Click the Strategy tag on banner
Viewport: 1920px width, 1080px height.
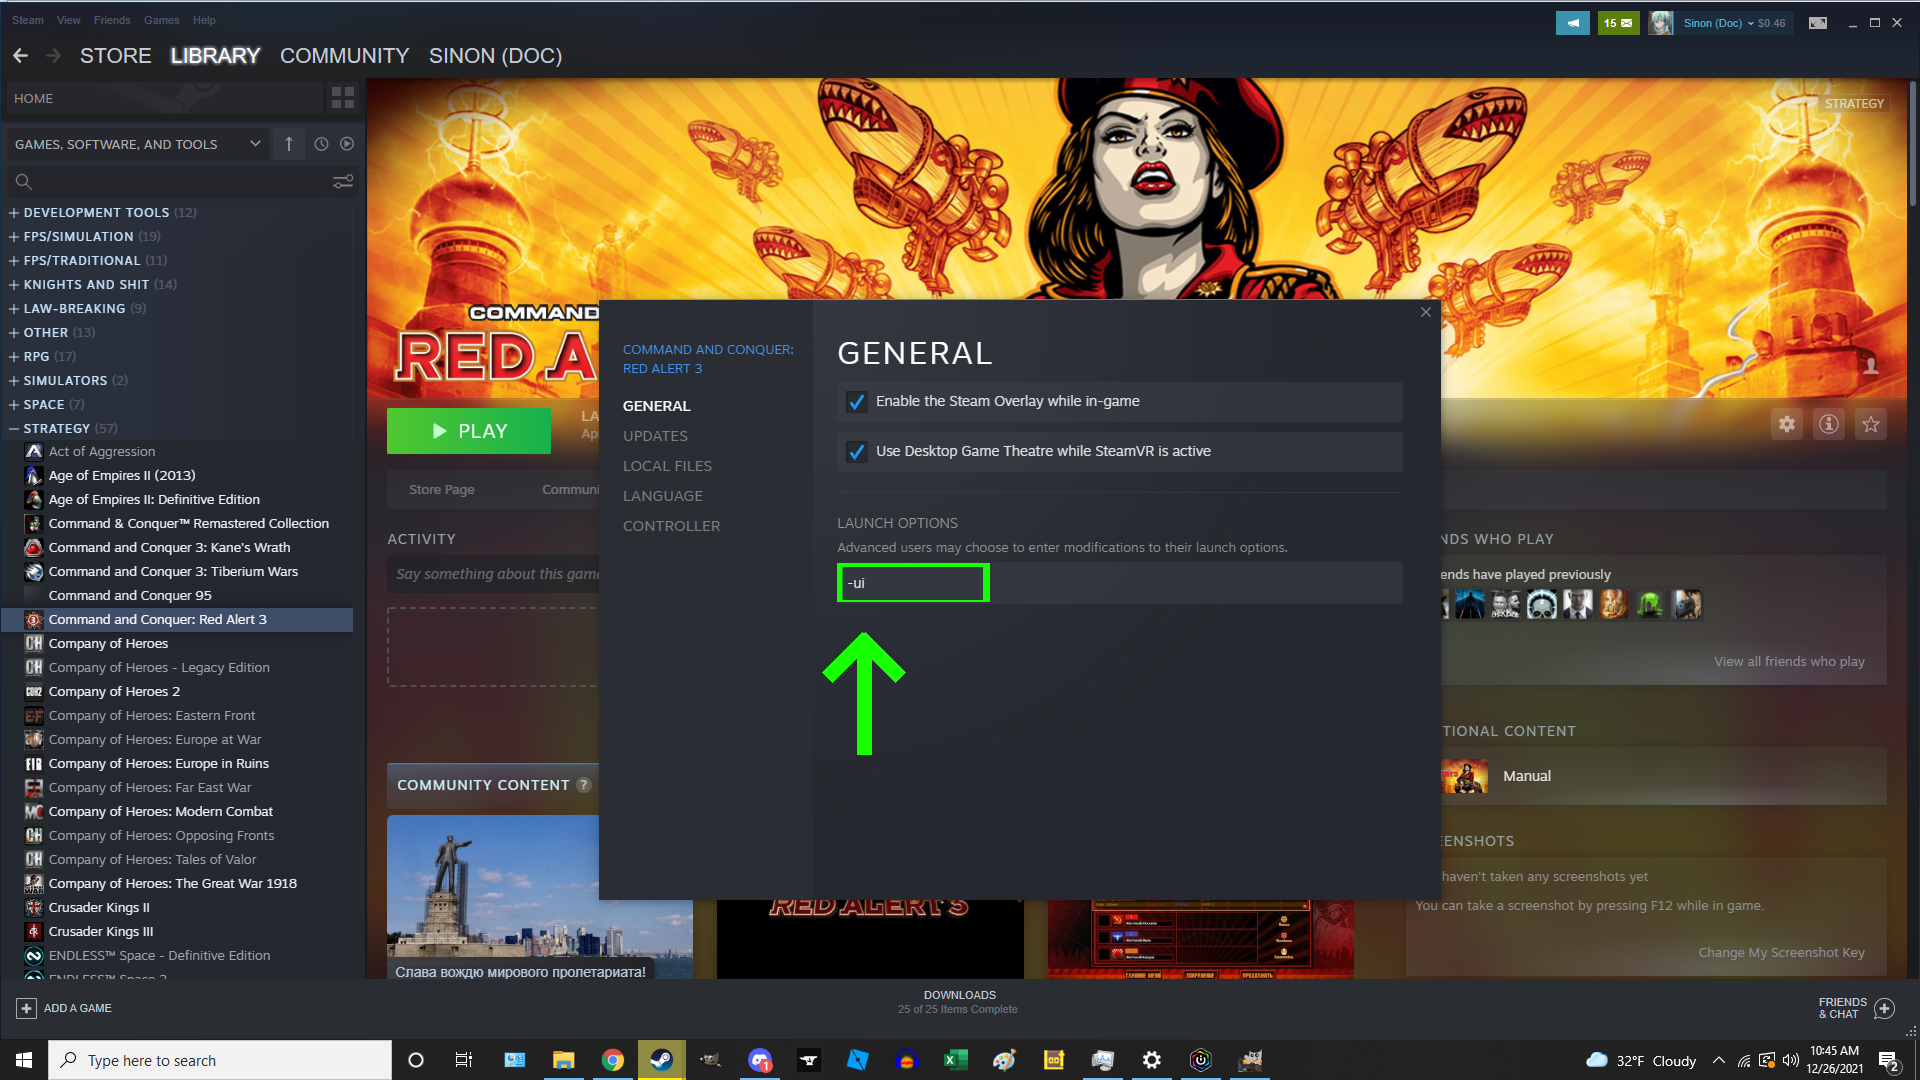tap(1854, 103)
